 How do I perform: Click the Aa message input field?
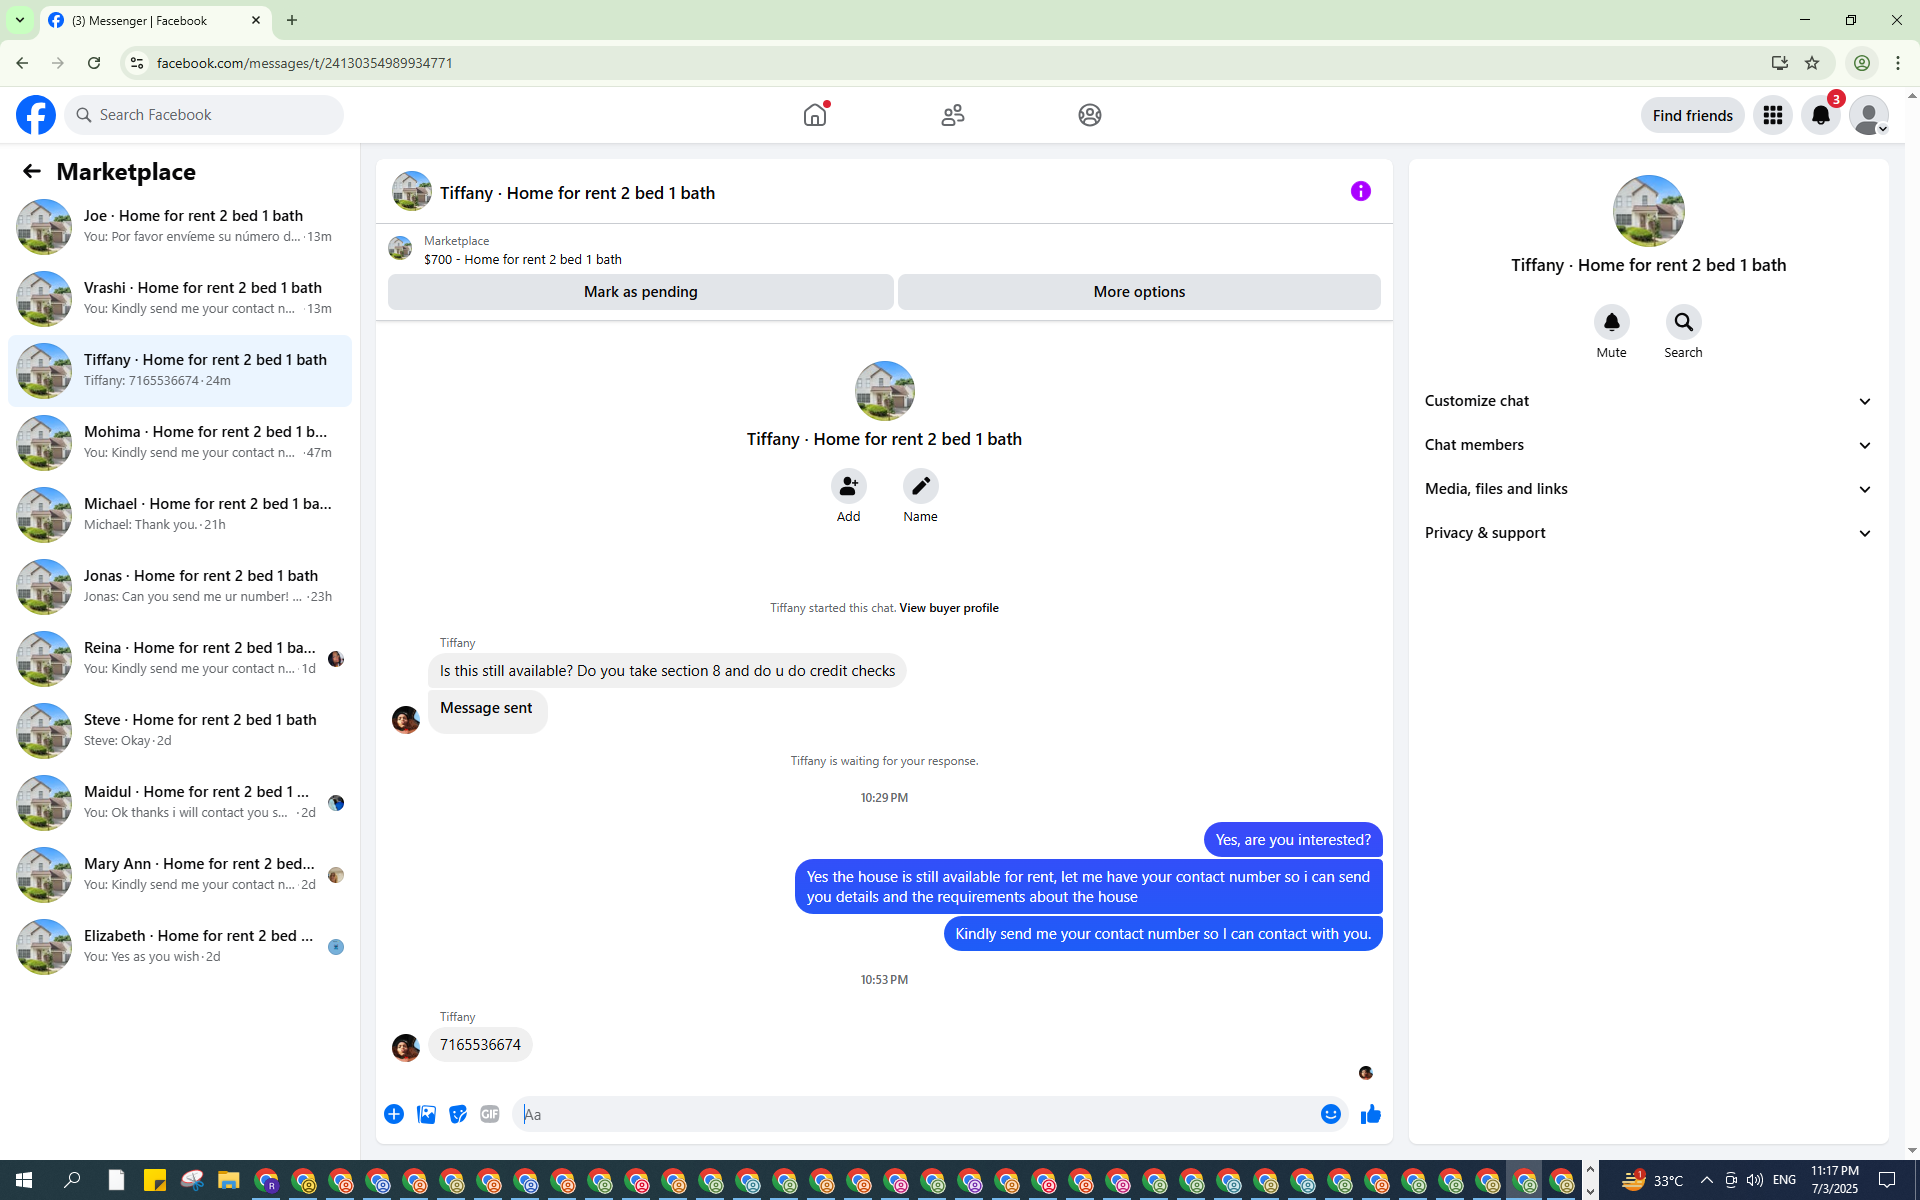click(915, 1114)
